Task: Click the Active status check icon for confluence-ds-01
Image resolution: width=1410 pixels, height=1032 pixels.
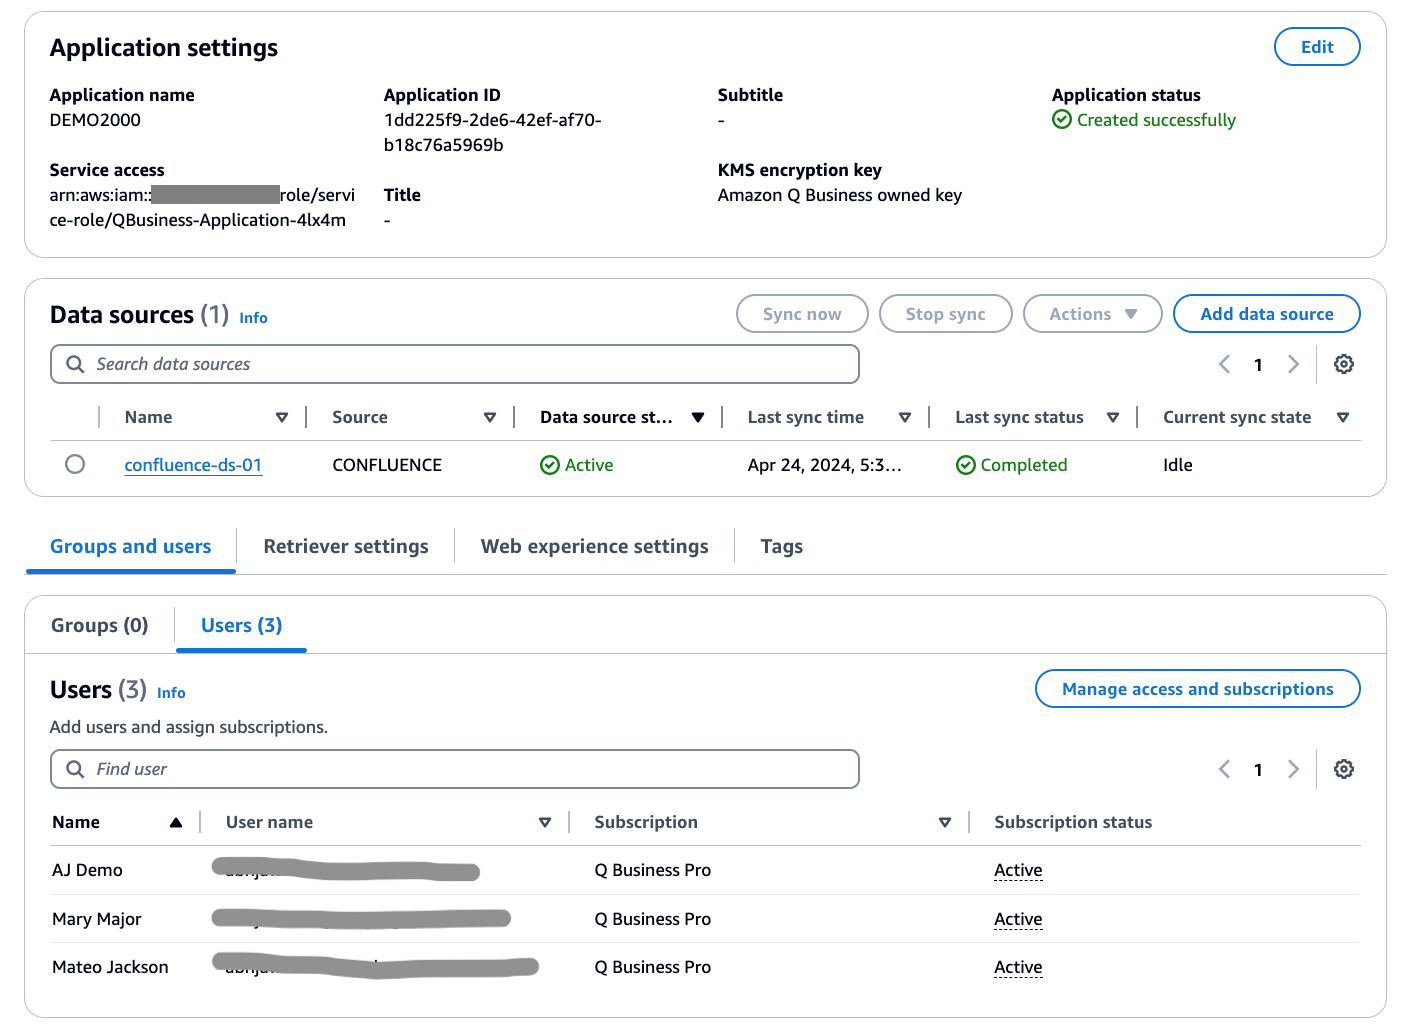Action: (x=550, y=465)
